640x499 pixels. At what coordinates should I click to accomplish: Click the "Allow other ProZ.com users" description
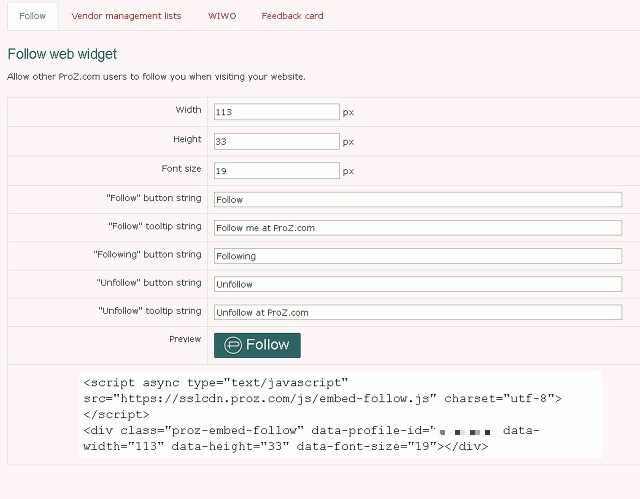coord(156,77)
